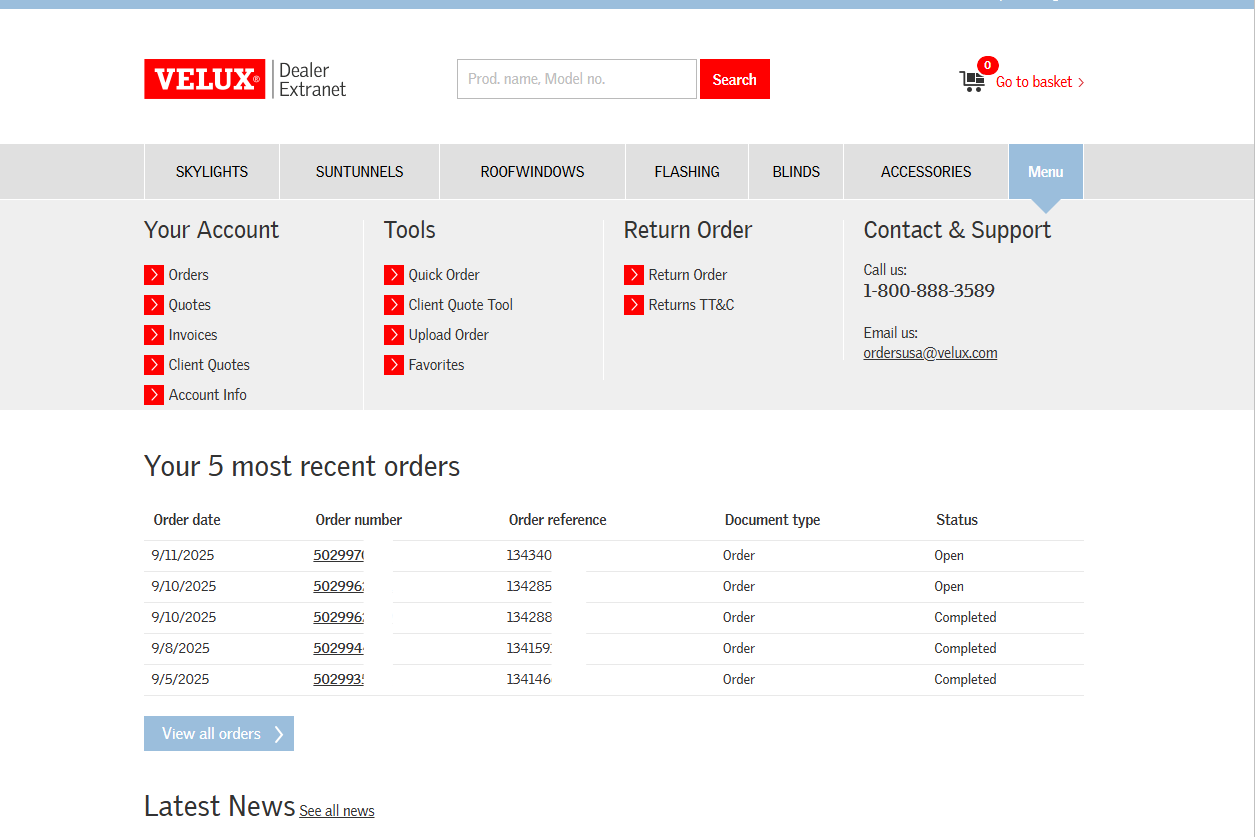Image resolution: width=1255 pixels, height=837 pixels.
Task: Click the red arrow icon beside Favorites
Action: click(x=394, y=365)
